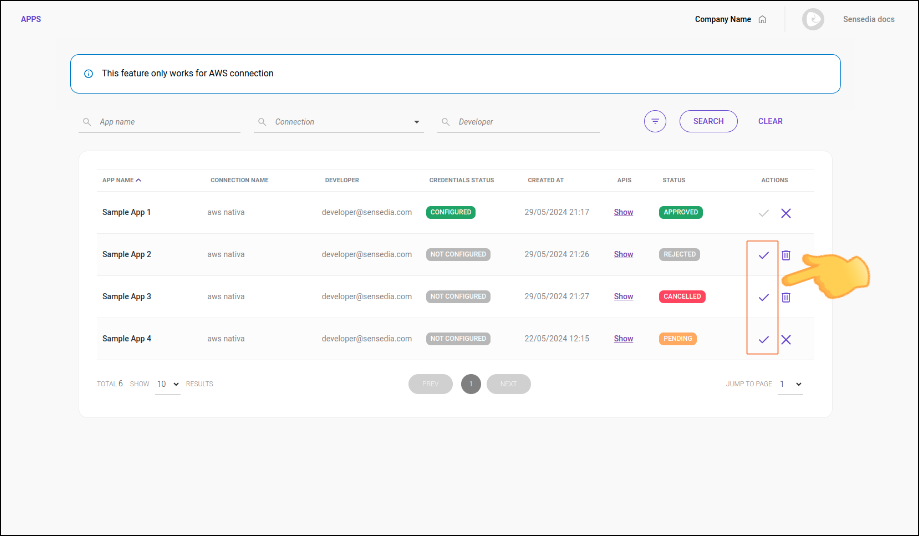
Task: Click the Created At column header
Action: point(545,180)
